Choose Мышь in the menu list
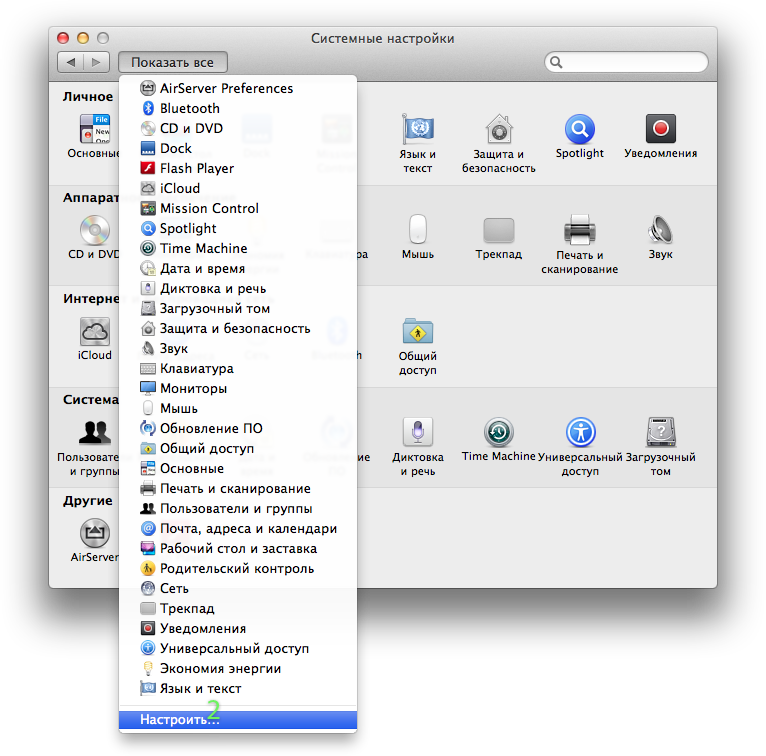Screen dimensions: 766x756 [x=238, y=409]
